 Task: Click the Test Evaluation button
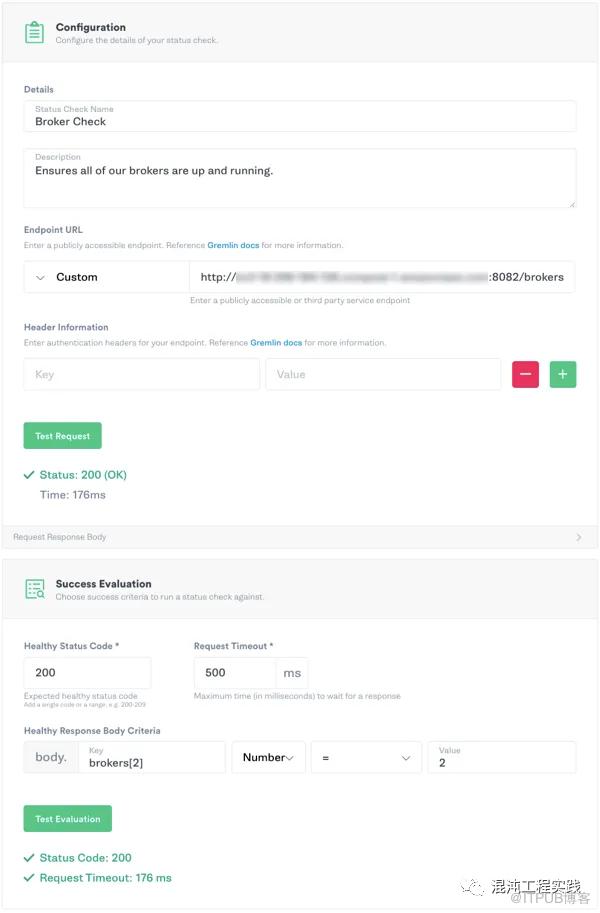68,819
